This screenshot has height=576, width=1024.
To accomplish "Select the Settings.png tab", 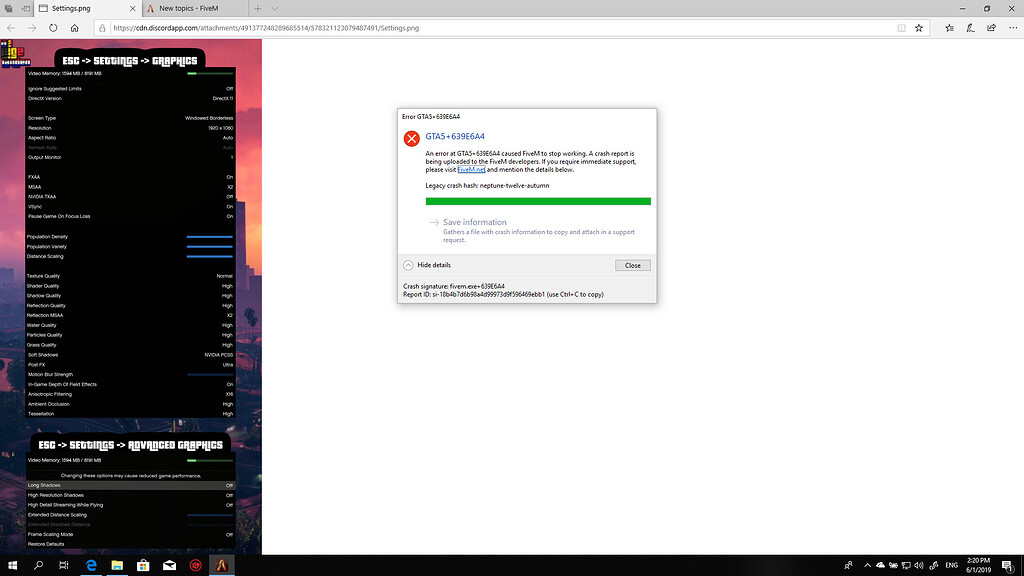I will pos(88,8).
